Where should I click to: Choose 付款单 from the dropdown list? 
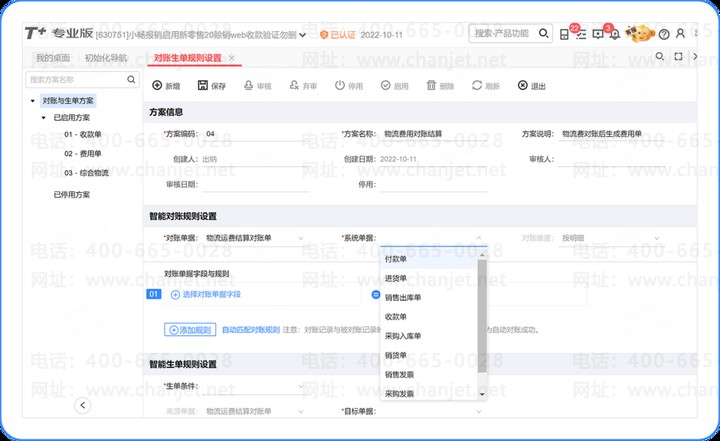[x=429, y=259]
